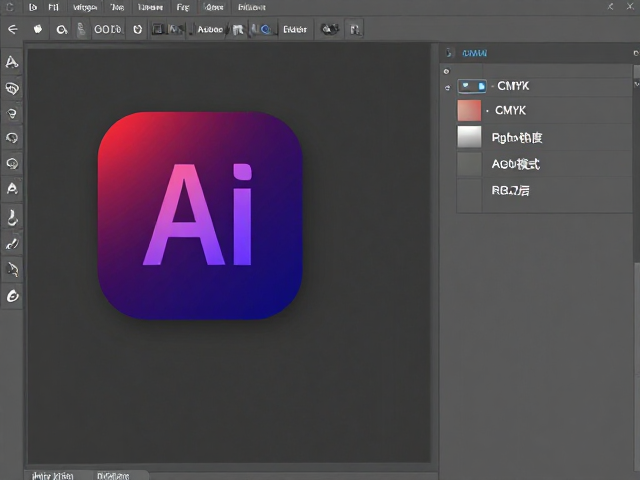Select the magnifier zoom icon in the top toolbar
Image resolution: width=640 pixels, height=480 pixels.
pos(62,29)
